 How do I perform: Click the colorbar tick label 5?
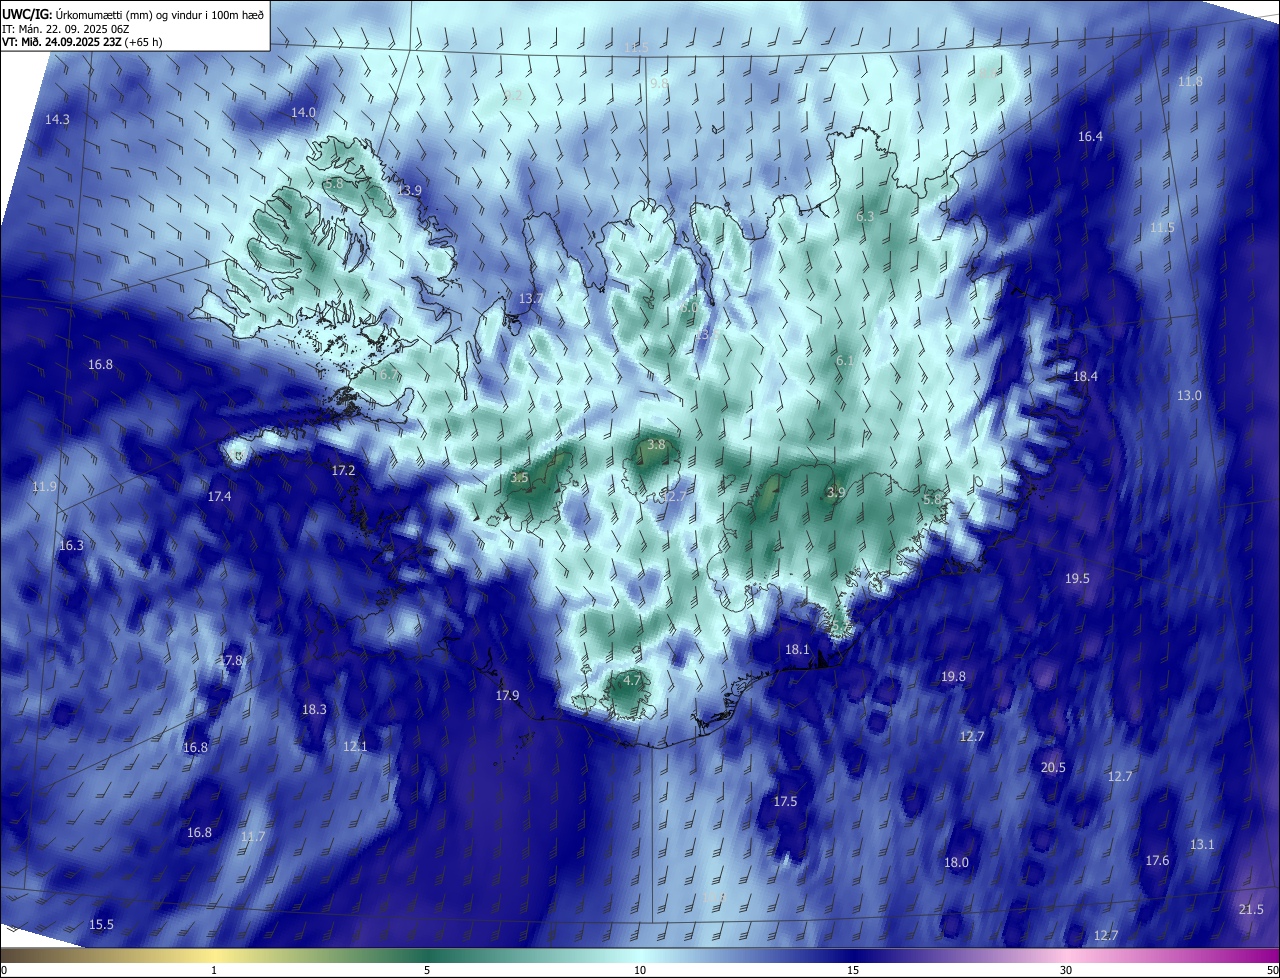pos(427,970)
